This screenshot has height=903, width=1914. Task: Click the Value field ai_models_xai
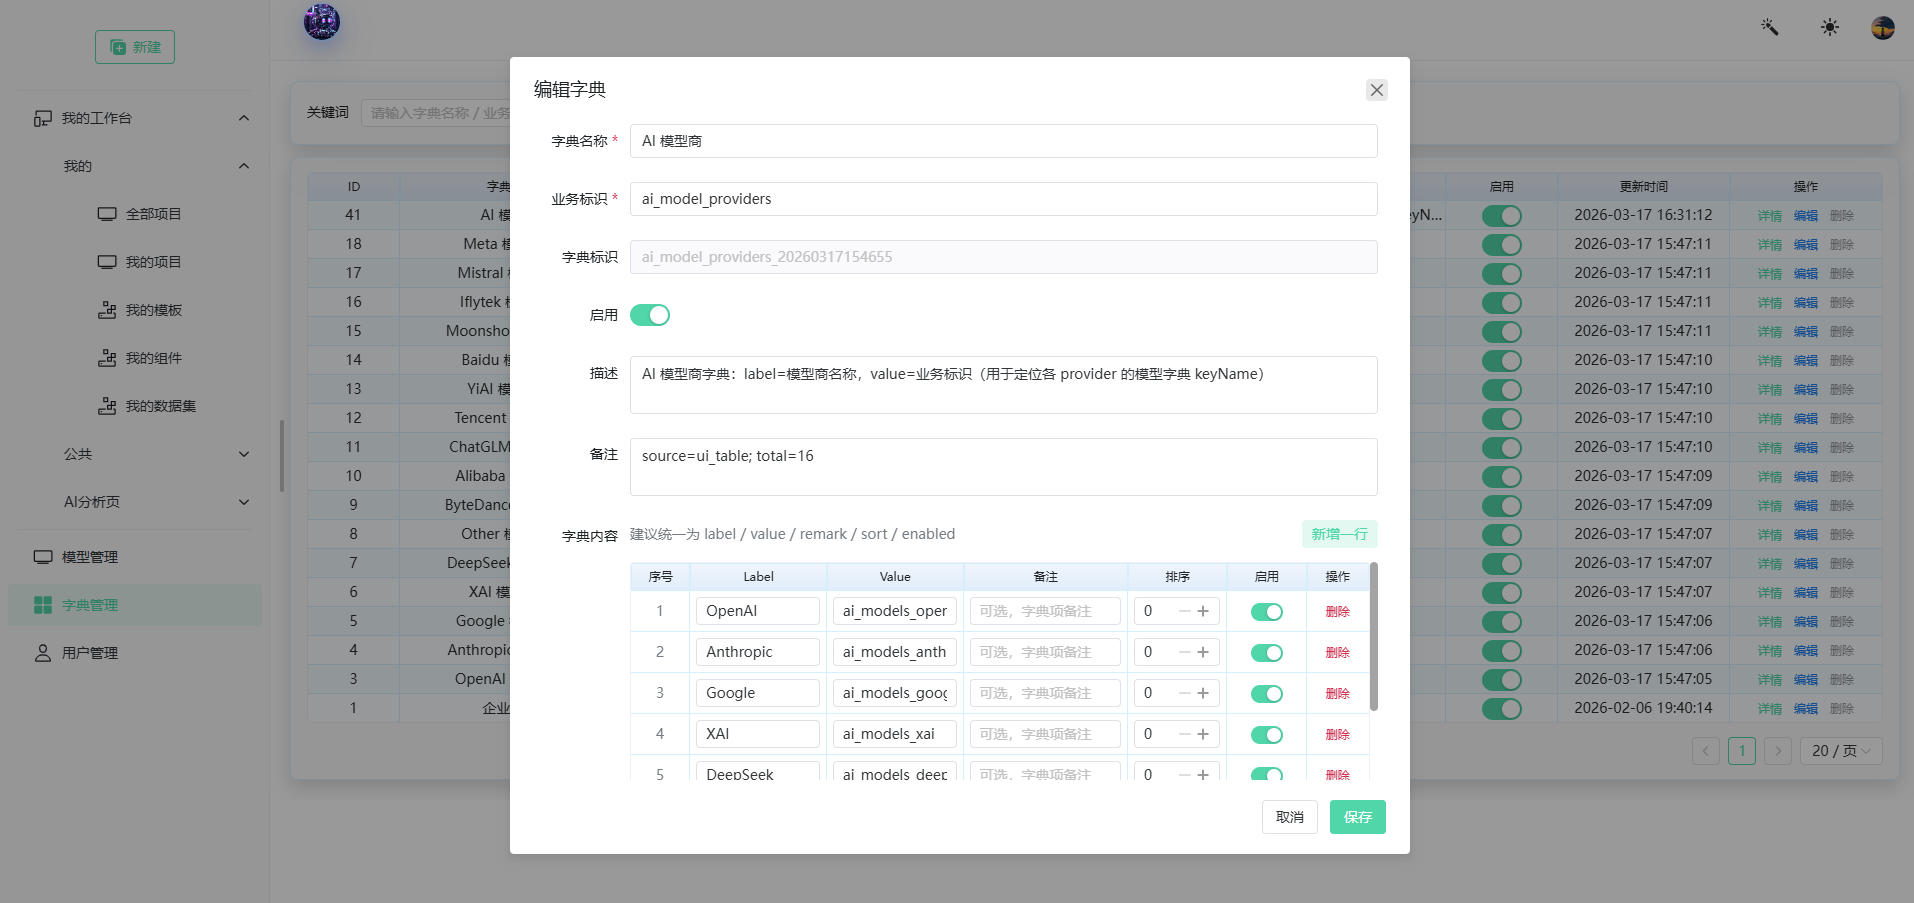tap(895, 734)
